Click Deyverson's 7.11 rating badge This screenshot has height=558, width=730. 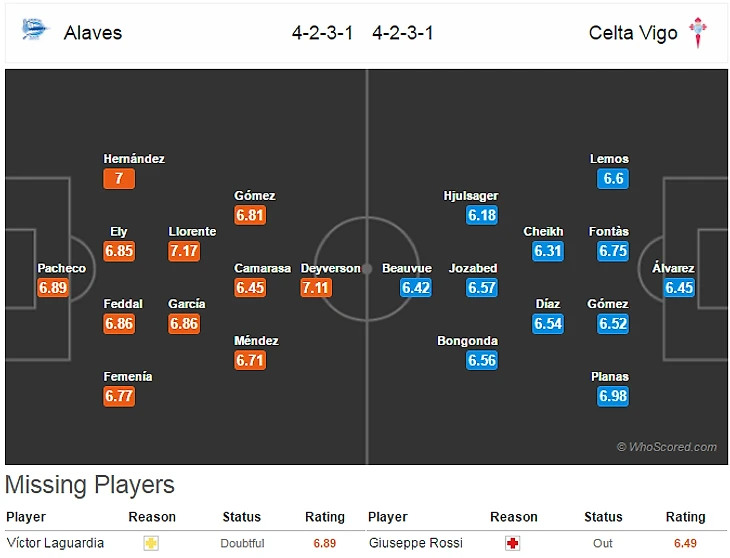coord(316,287)
